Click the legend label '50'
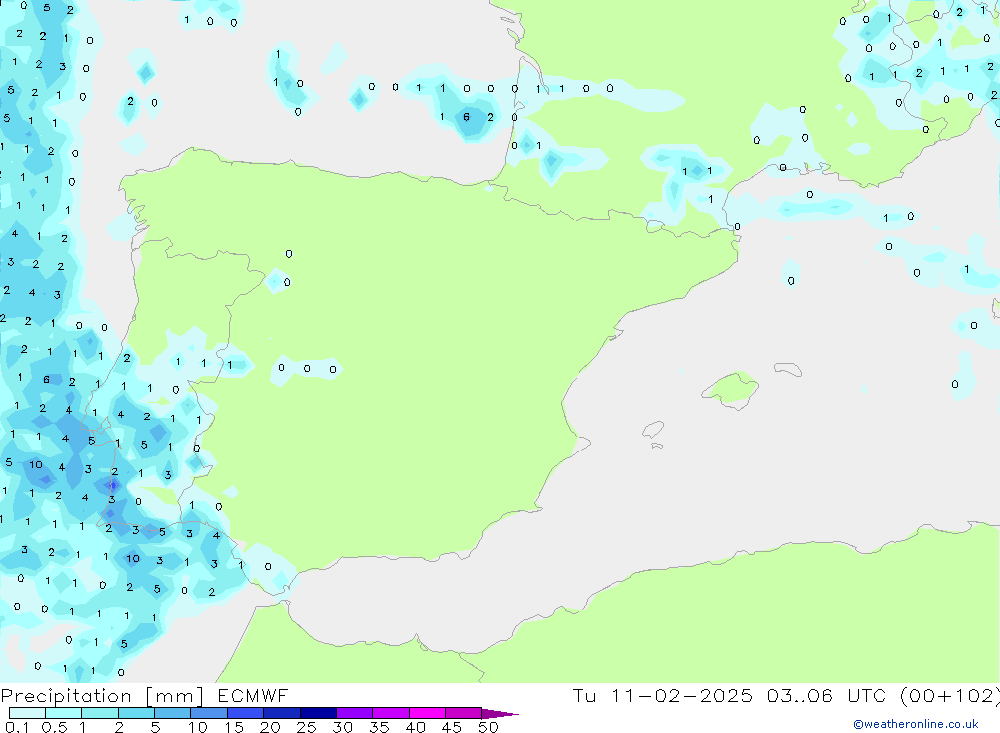This screenshot has width=1000, height=733. click(x=489, y=727)
